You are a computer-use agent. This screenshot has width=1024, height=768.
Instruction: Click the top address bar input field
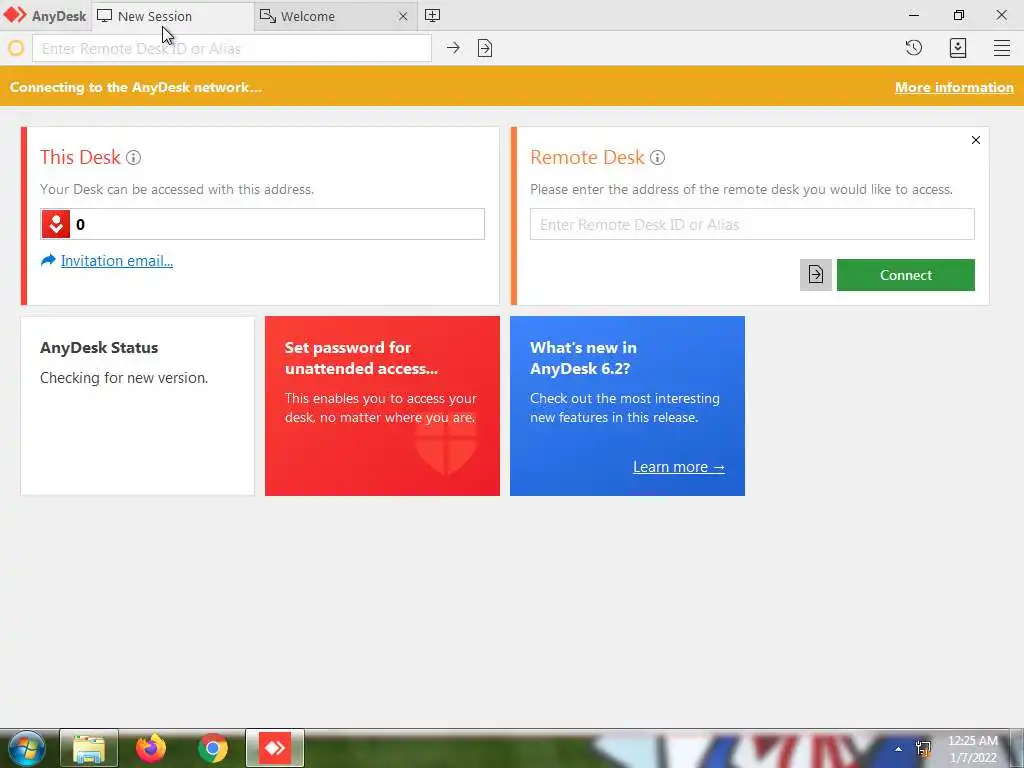coord(232,48)
